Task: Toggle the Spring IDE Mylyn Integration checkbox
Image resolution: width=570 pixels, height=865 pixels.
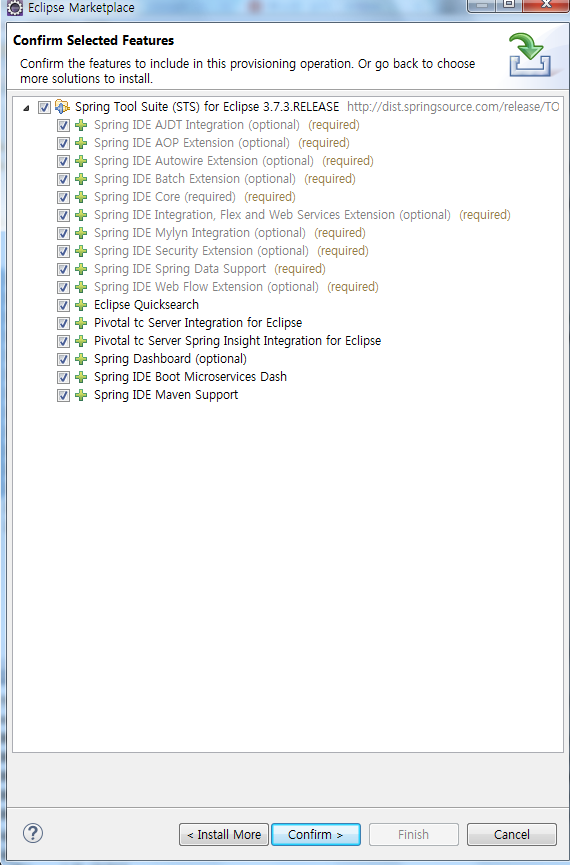Action: (63, 233)
